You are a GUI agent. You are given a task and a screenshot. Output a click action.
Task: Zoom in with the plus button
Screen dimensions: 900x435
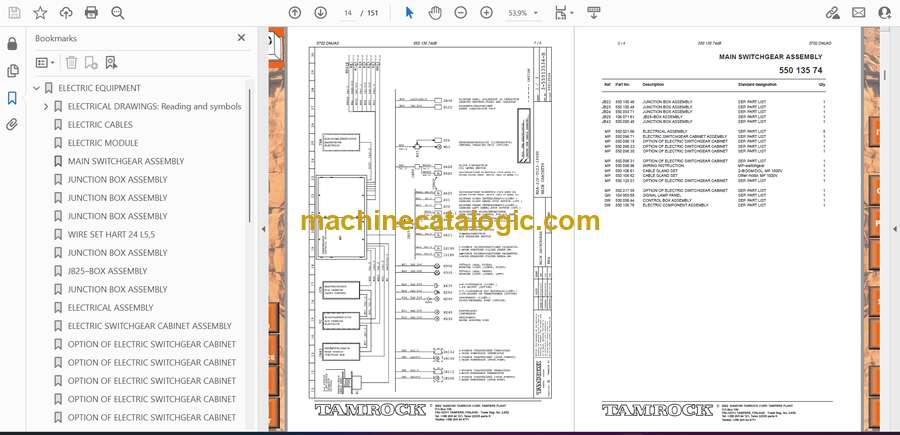click(x=486, y=13)
